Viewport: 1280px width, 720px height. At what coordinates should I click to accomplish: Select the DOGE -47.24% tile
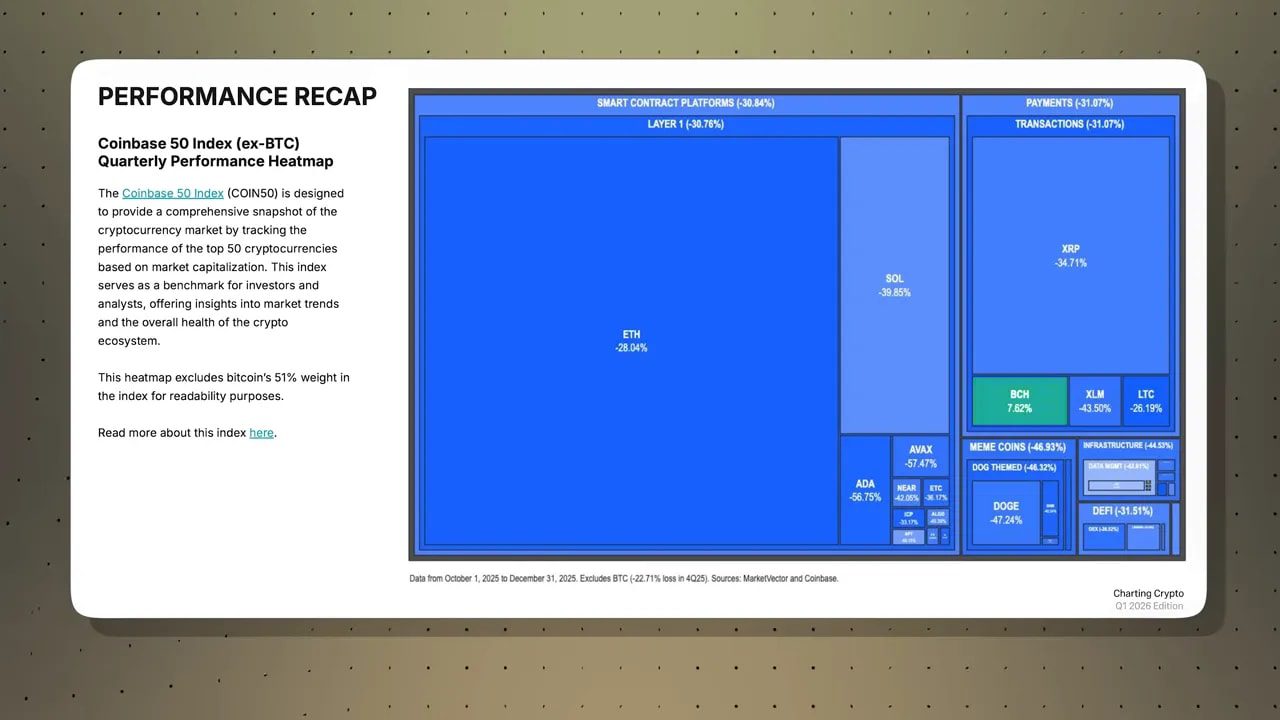click(1005, 512)
